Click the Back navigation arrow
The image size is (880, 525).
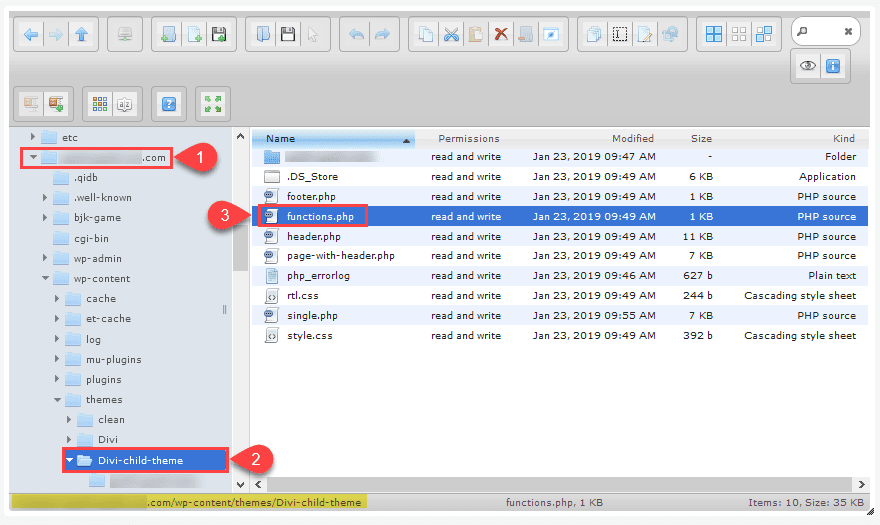pos(31,34)
